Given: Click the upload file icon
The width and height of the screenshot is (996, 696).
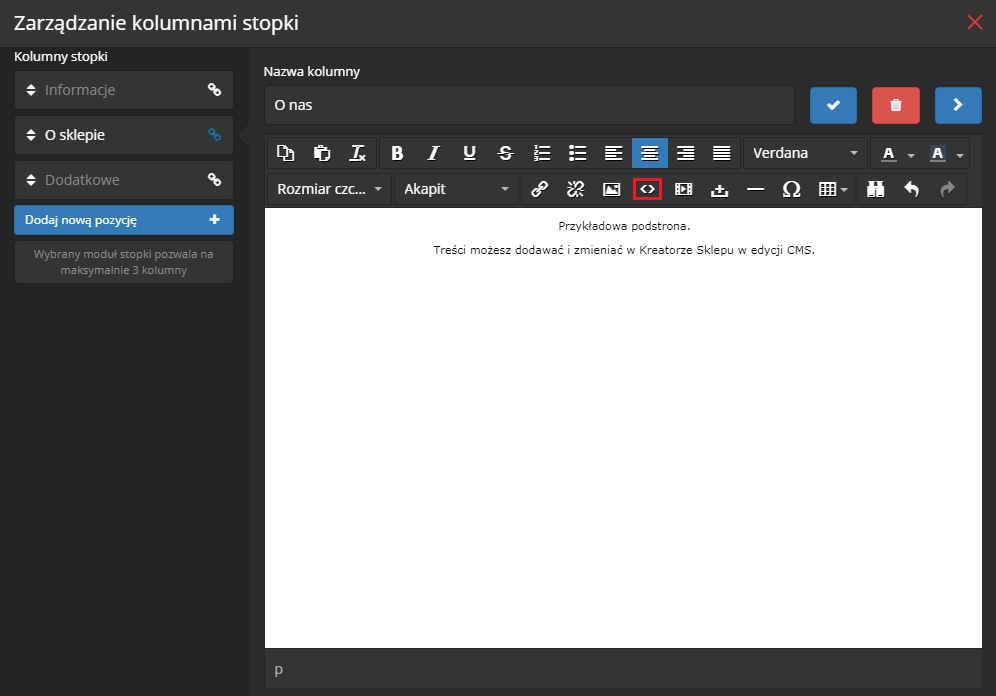Looking at the screenshot, I should coord(720,189).
